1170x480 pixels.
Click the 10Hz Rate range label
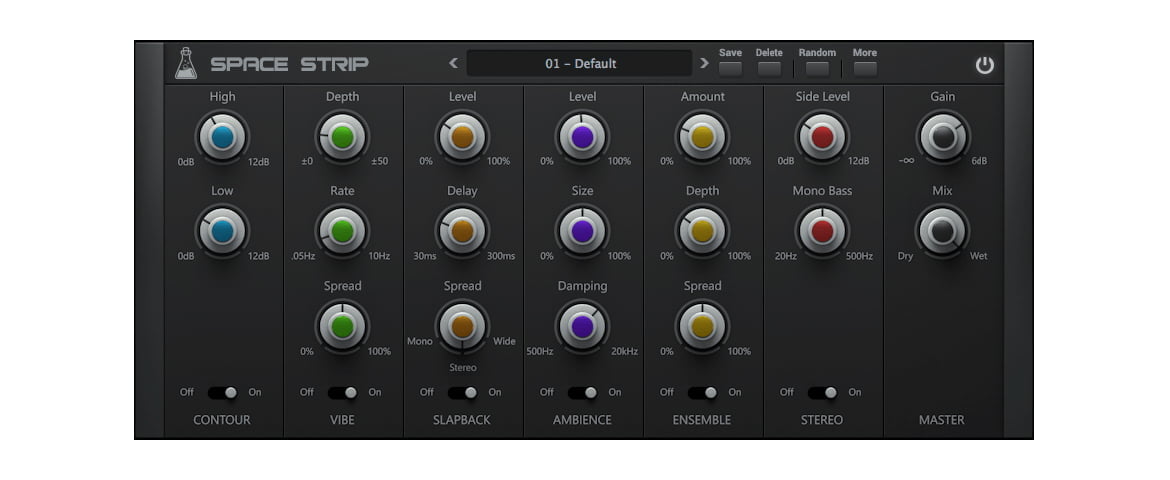coord(379,256)
